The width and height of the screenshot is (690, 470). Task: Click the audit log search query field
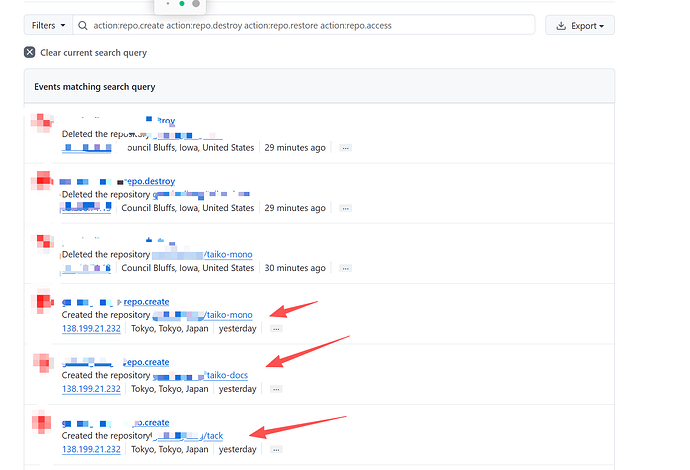click(304, 26)
